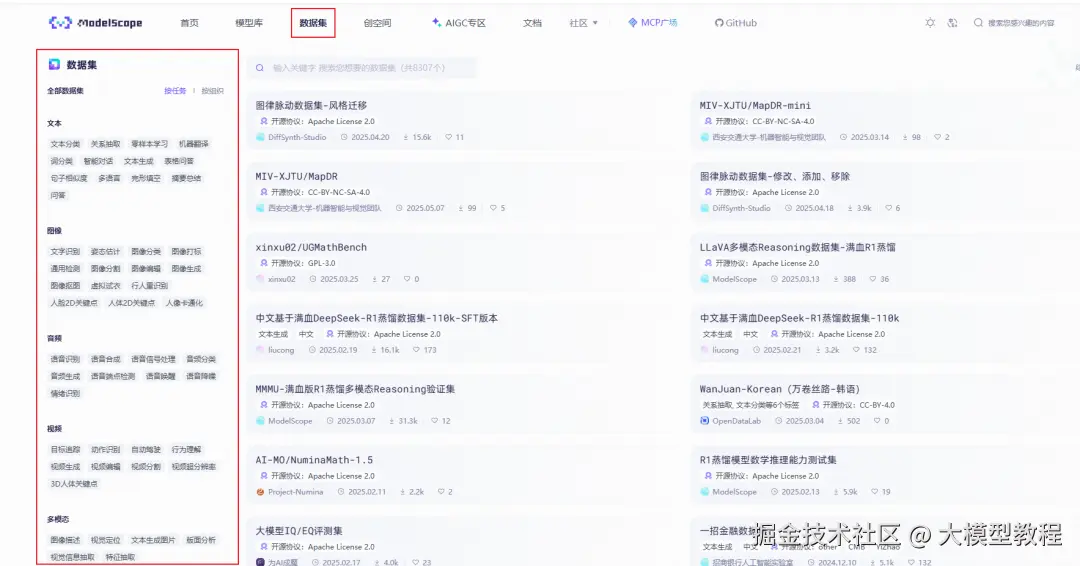Screen dimensions: 1080x566
Task: Click the language switch icon in header
Action: (x=953, y=23)
